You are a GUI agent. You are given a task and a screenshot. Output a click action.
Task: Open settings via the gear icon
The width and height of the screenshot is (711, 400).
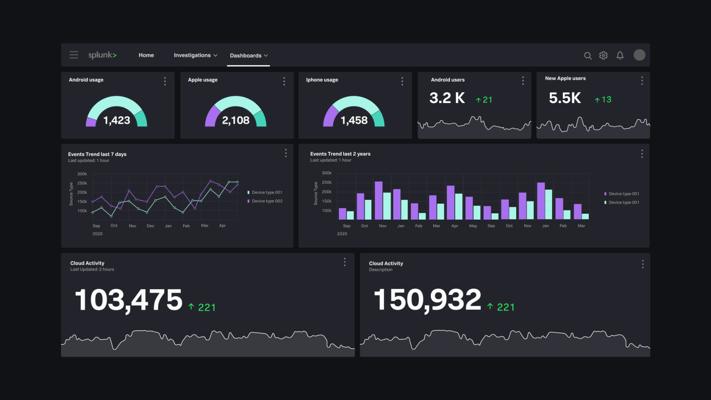click(603, 55)
